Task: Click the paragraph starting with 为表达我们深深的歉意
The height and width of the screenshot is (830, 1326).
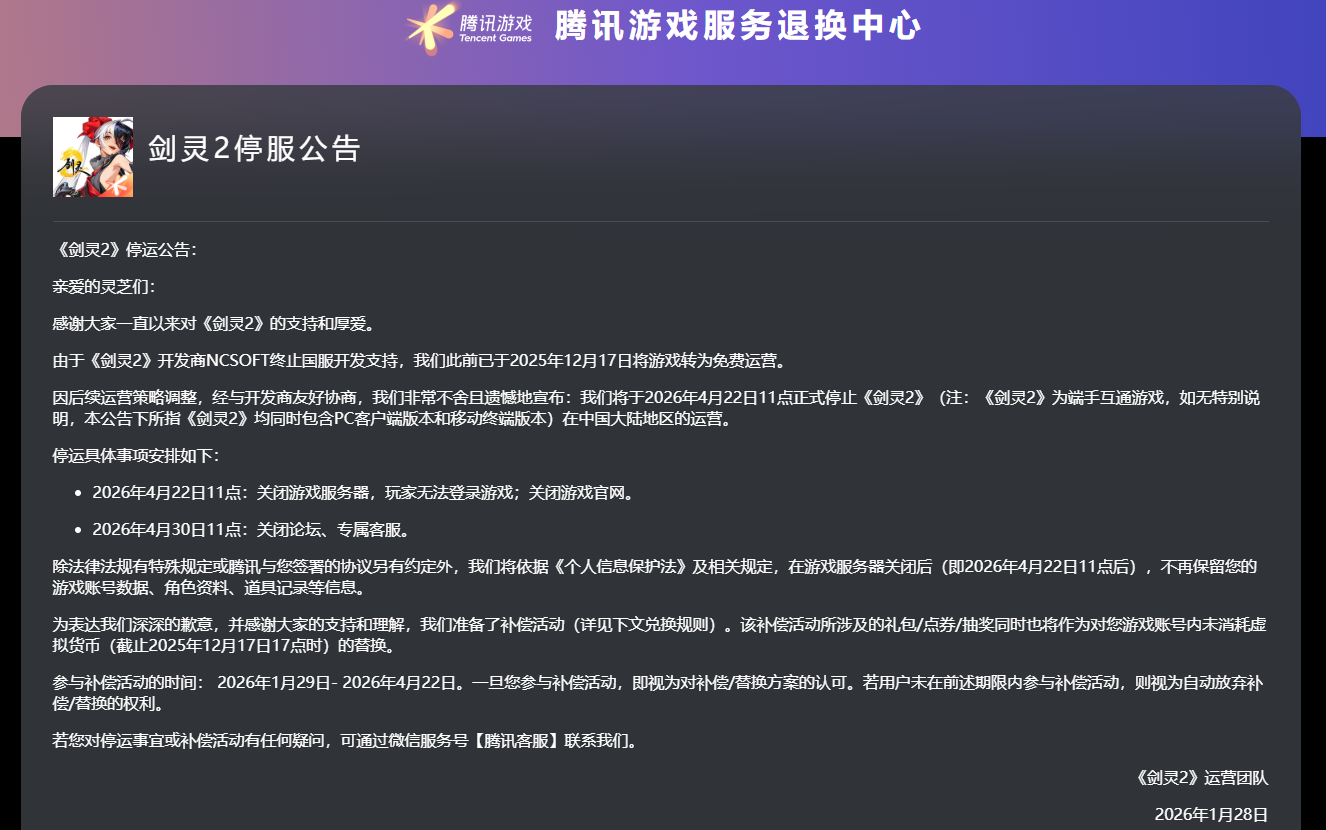Action: pyautogui.click(x=660, y=634)
